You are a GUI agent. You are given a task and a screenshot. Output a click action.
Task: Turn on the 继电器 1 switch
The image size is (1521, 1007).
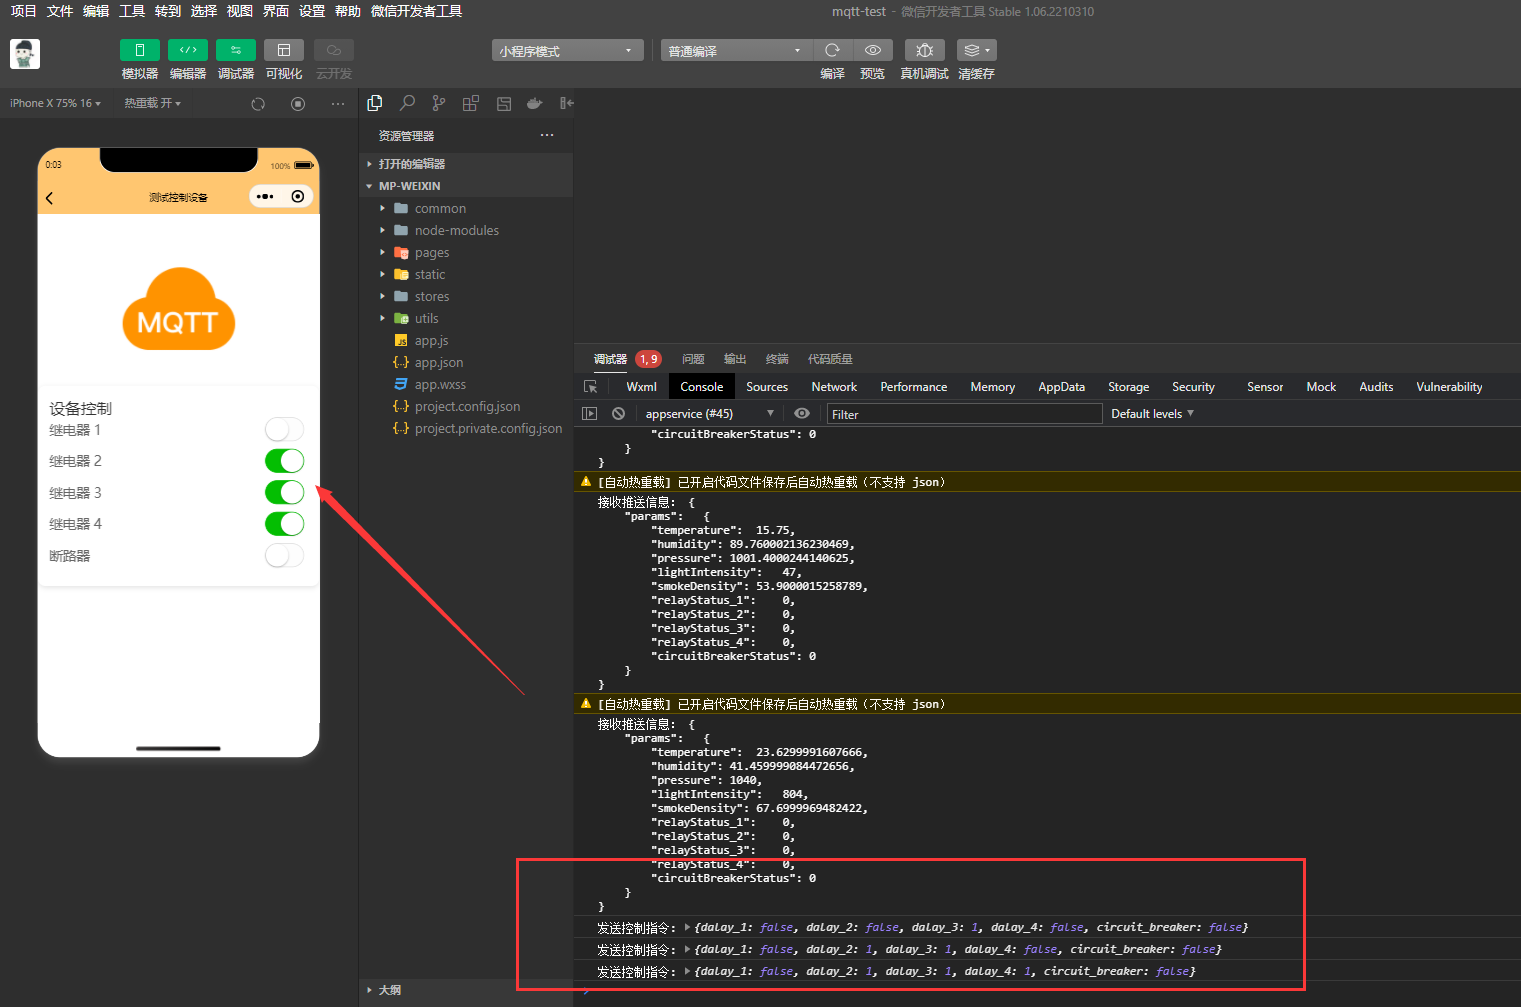(x=284, y=430)
